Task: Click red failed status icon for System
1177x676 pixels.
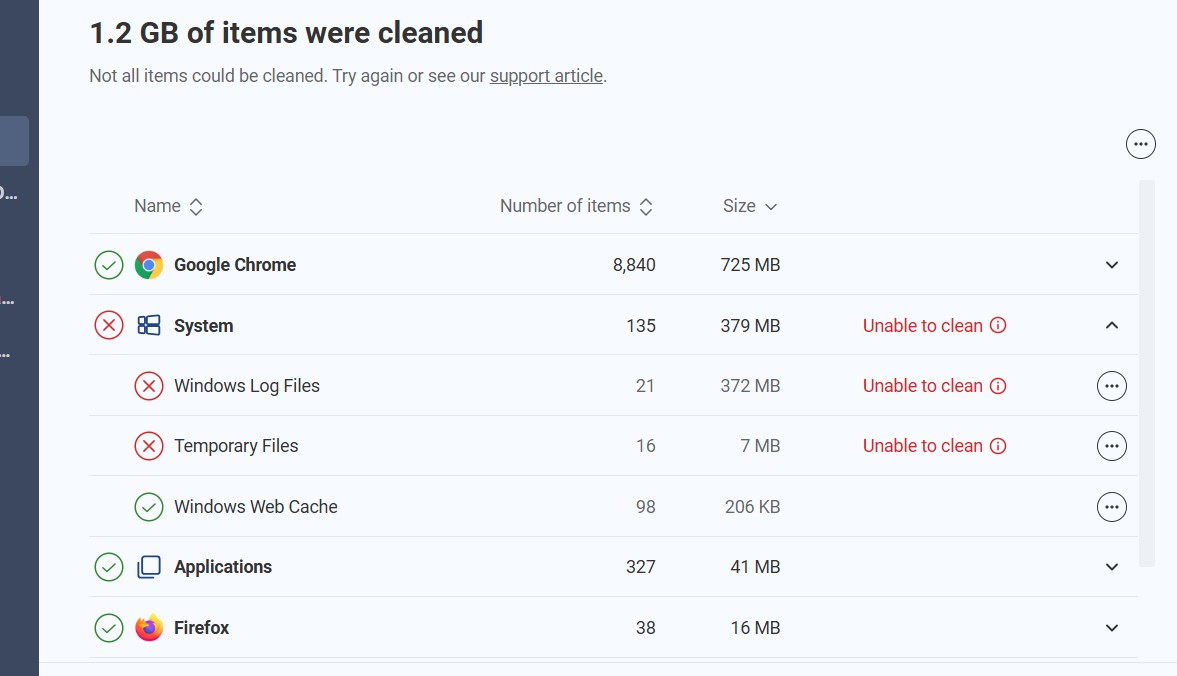Action: click(109, 325)
